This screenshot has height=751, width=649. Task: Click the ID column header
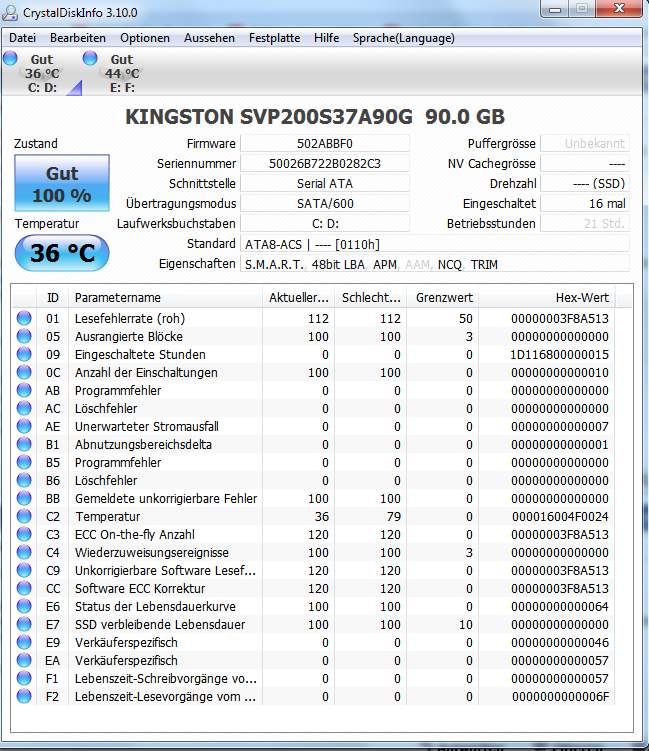pyautogui.click(x=53, y=297)
